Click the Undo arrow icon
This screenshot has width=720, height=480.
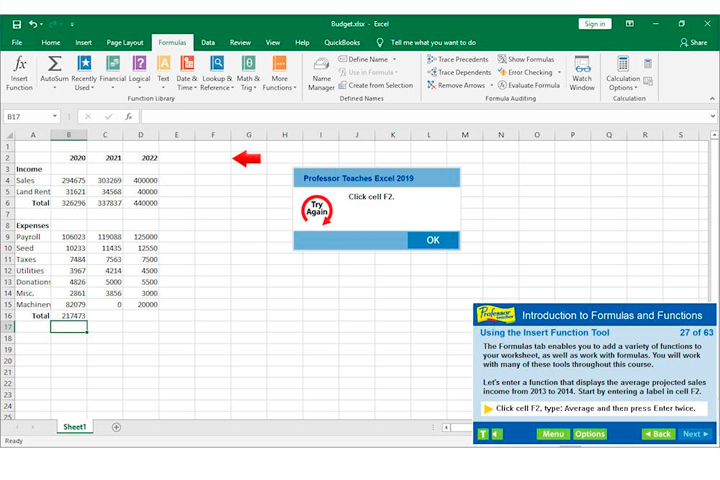coord(33,24)
